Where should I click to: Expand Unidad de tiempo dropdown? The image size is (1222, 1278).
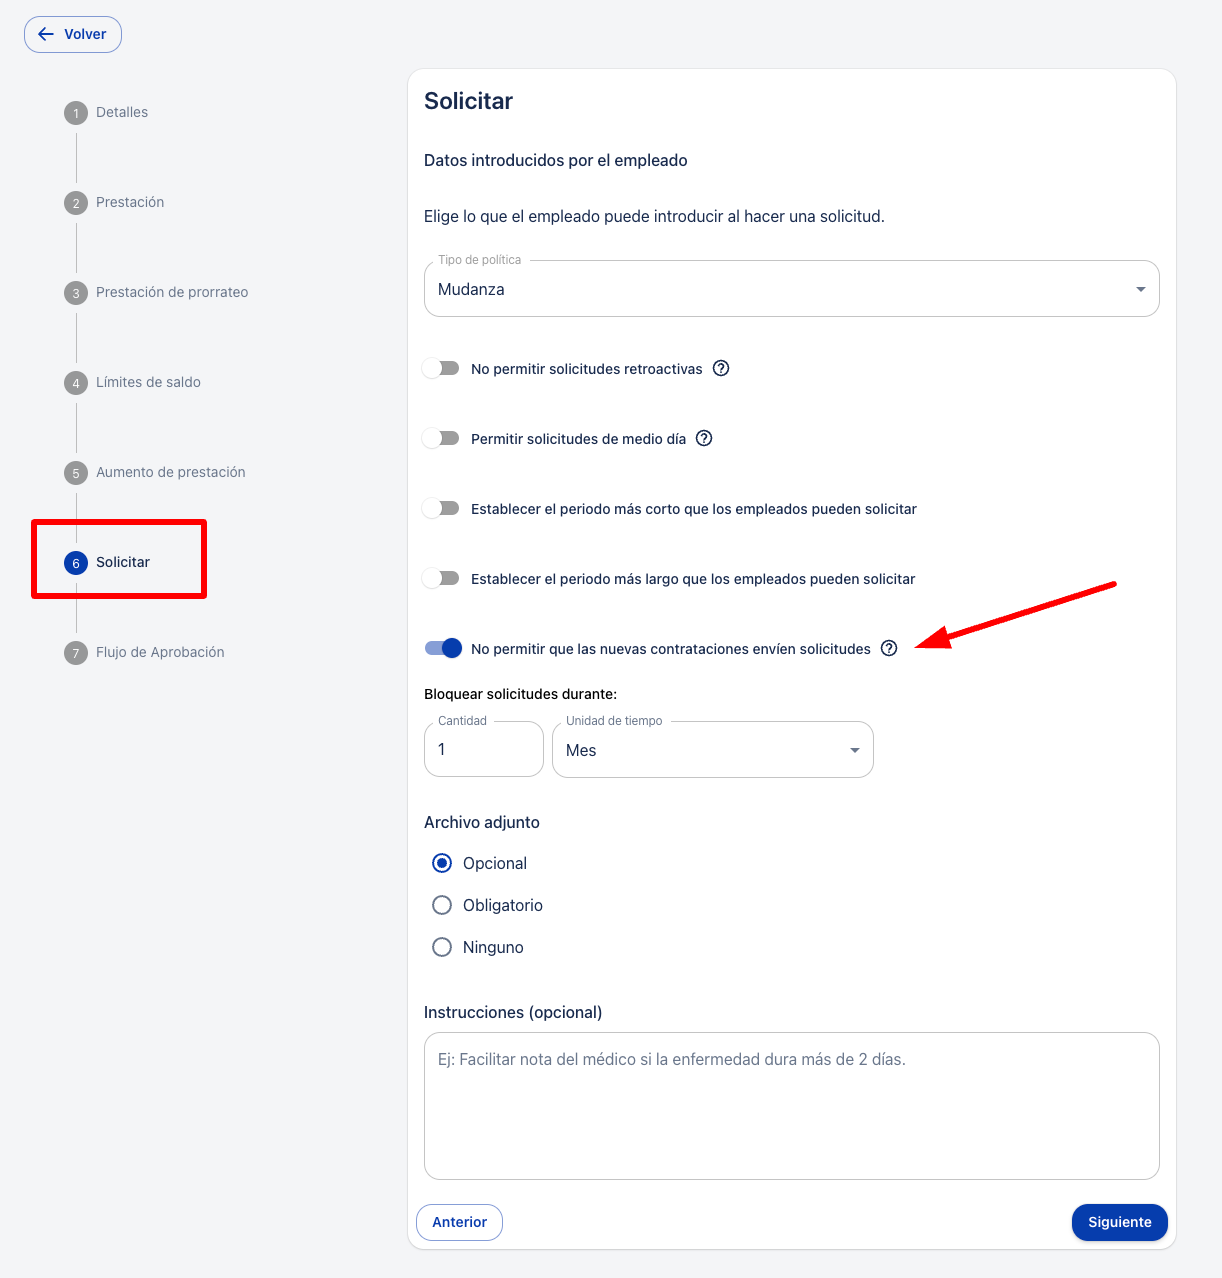(713, 750)
